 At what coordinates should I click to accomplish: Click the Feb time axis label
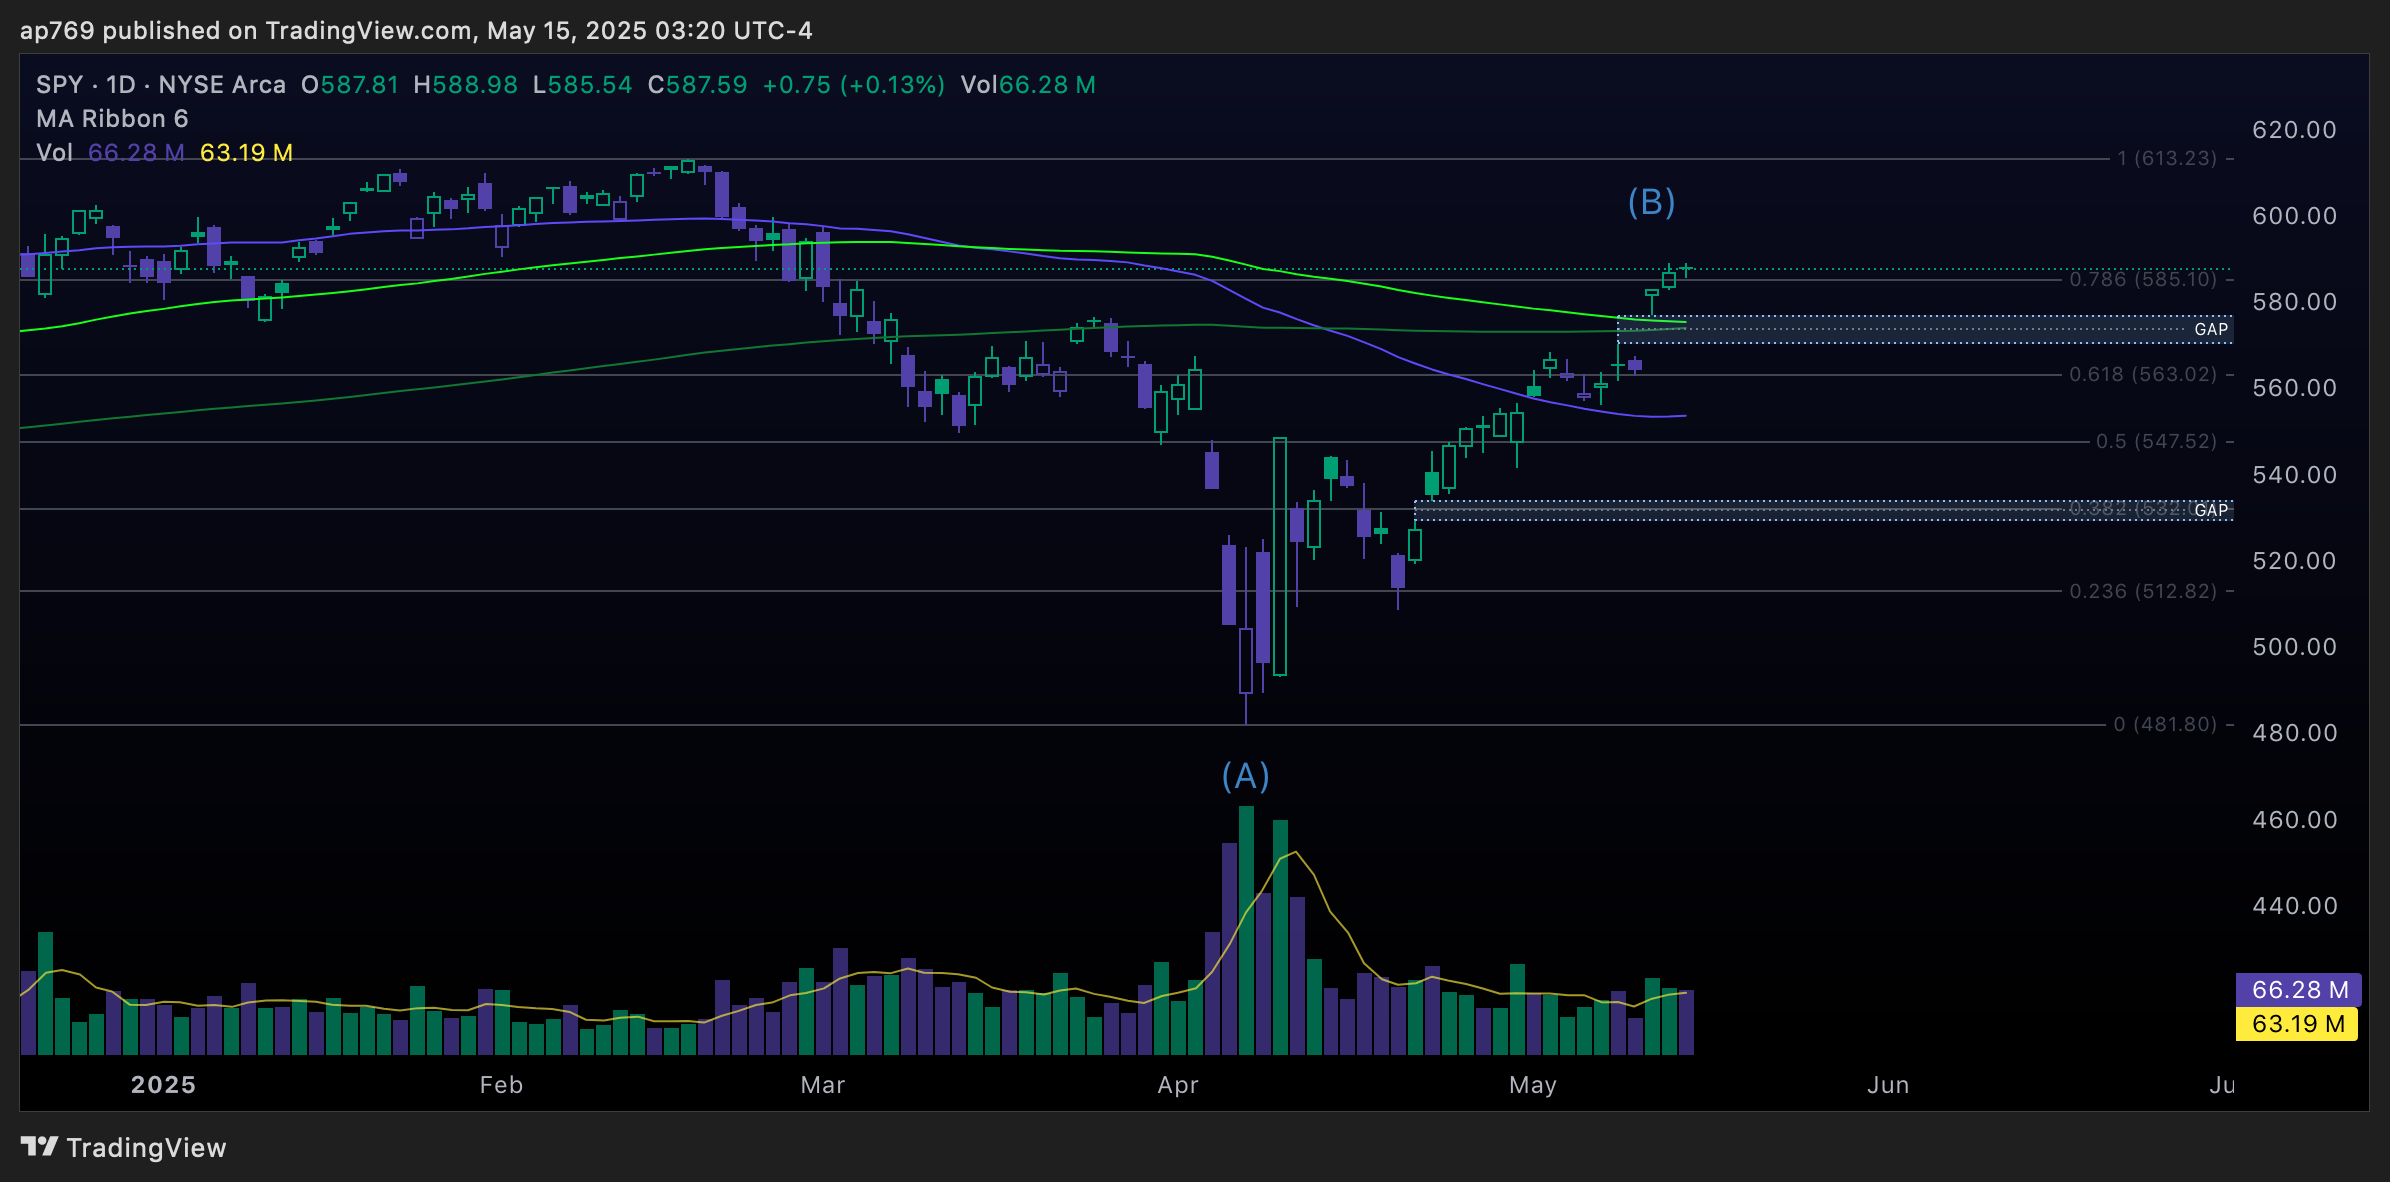click(501, 1085)
